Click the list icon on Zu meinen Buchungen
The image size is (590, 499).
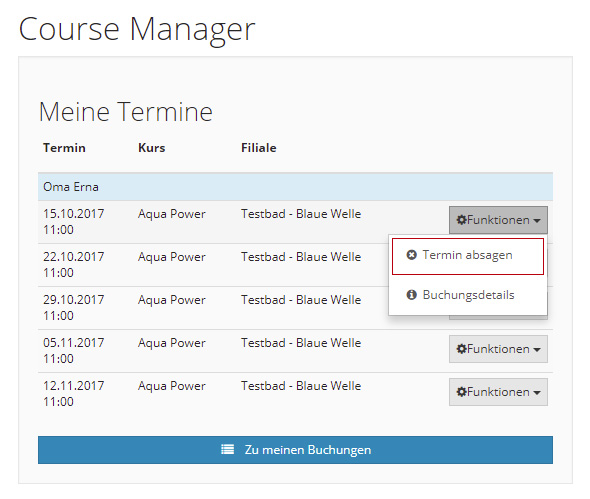(x=227, y=449)
